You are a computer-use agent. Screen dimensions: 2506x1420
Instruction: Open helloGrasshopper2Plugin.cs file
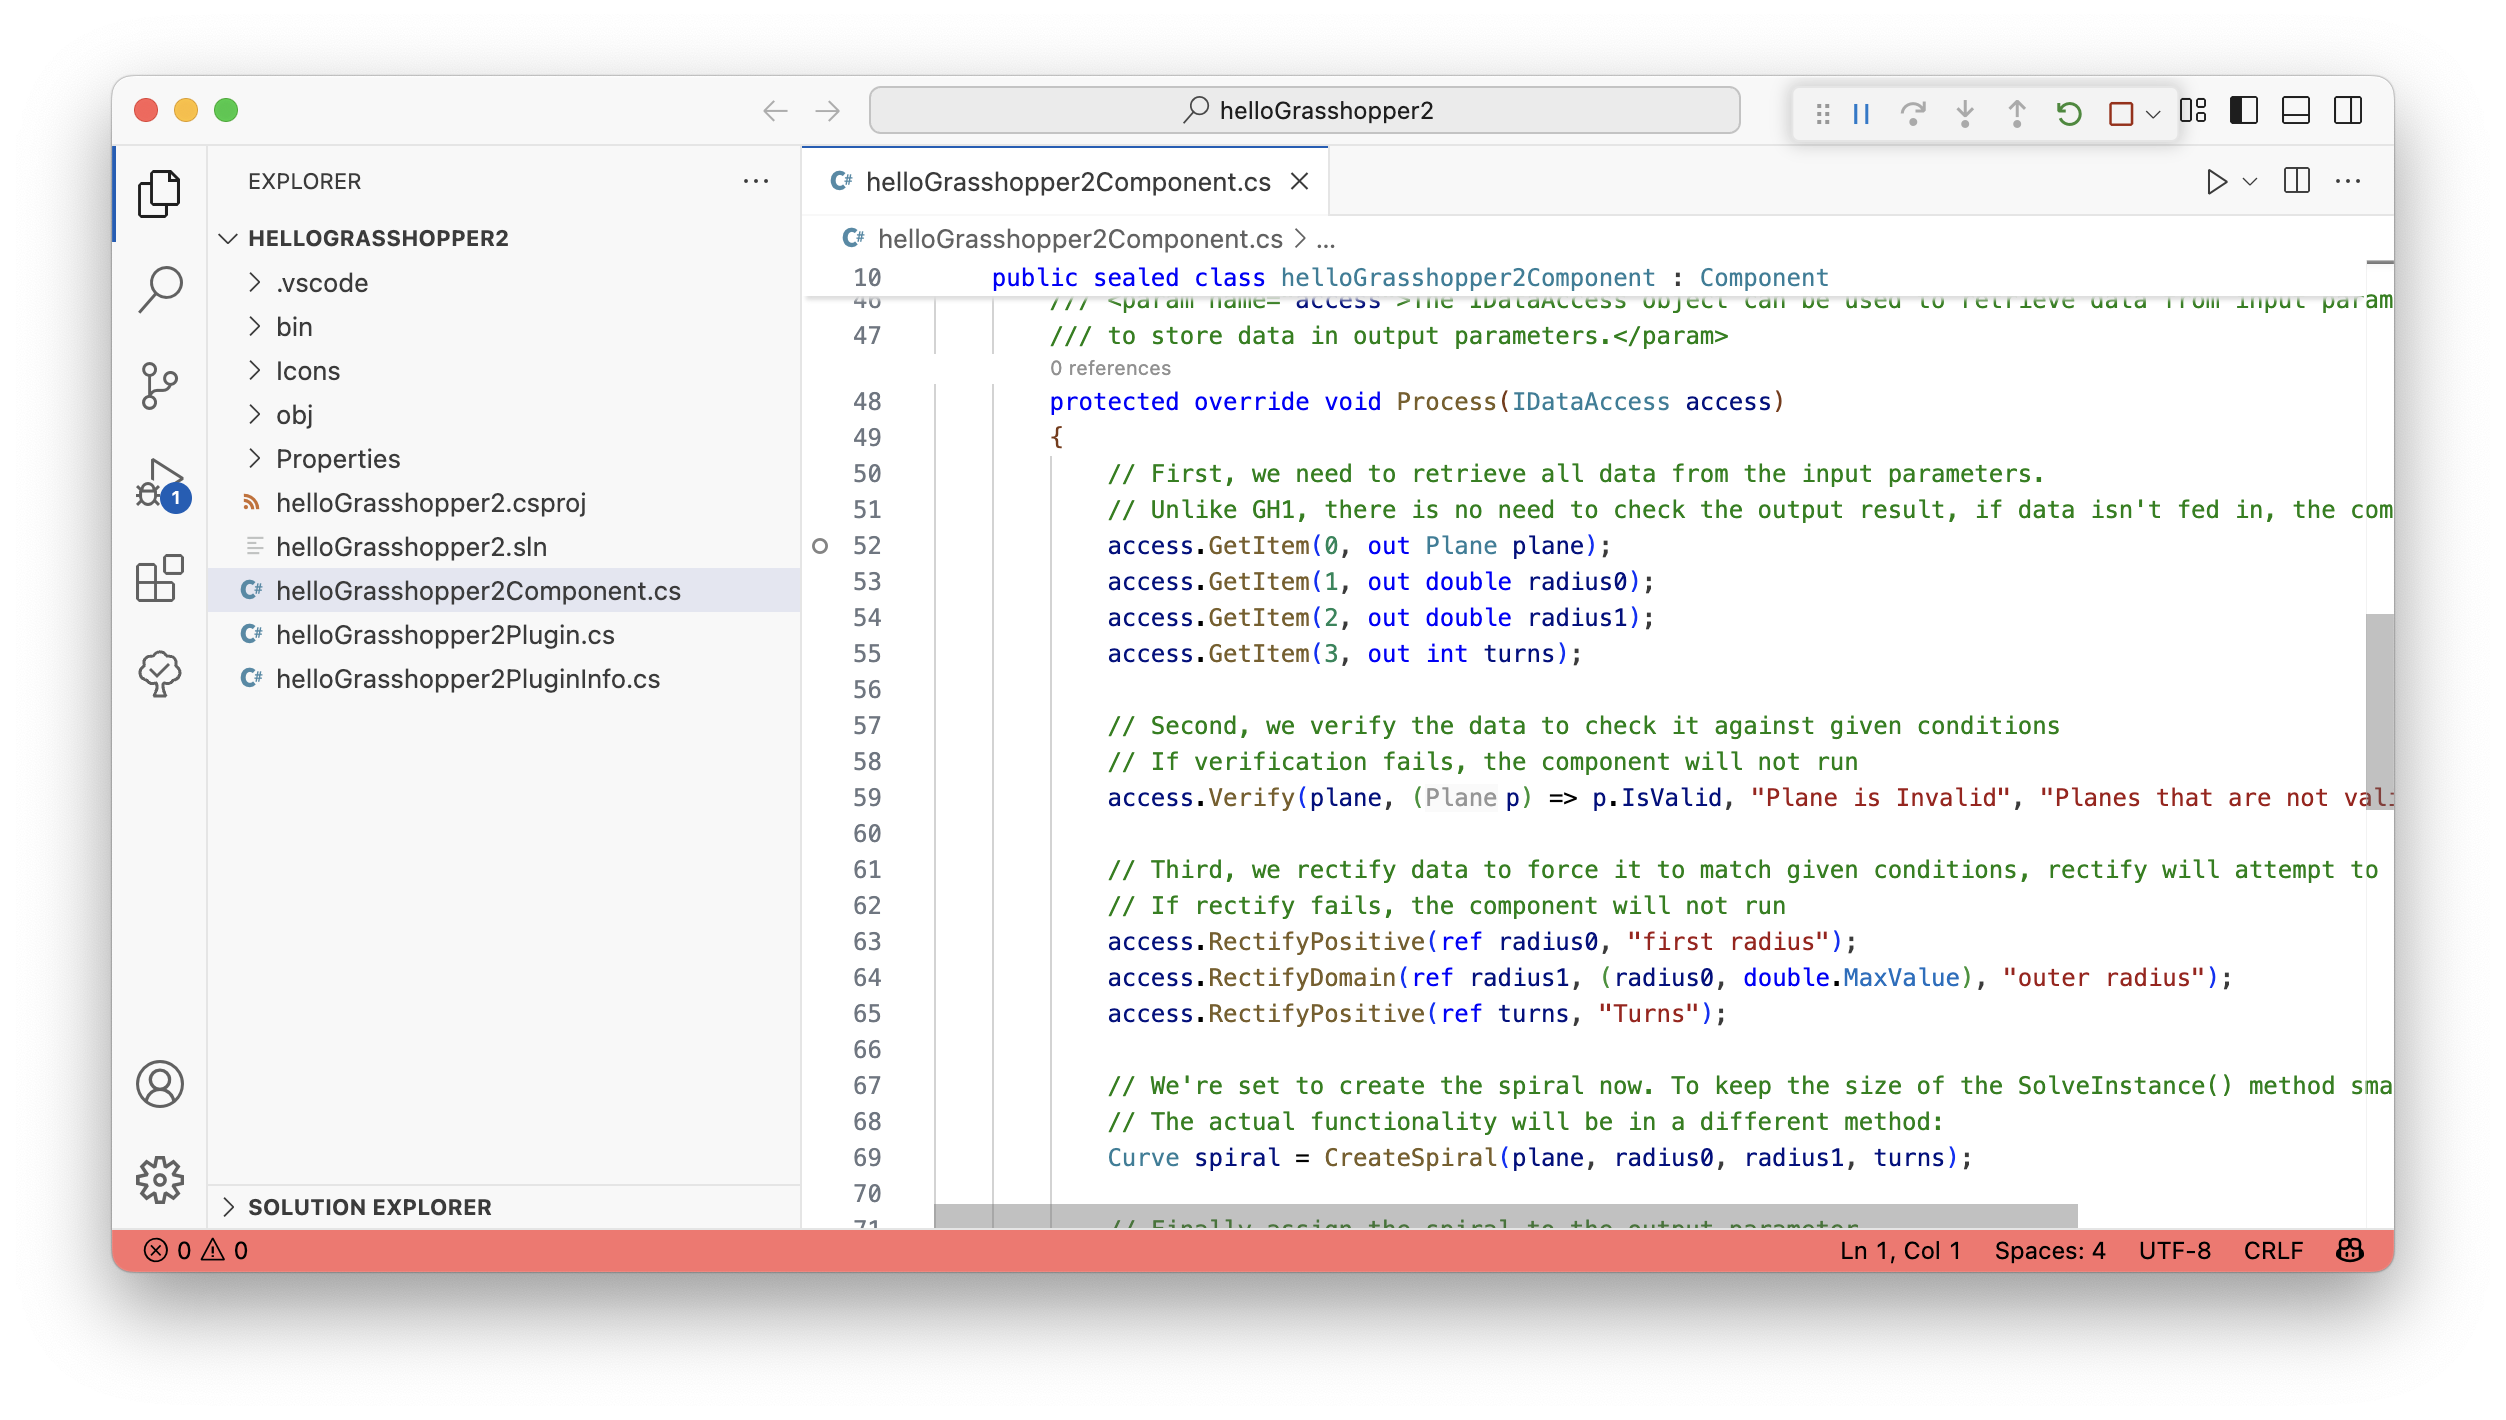tap(504, 634)
